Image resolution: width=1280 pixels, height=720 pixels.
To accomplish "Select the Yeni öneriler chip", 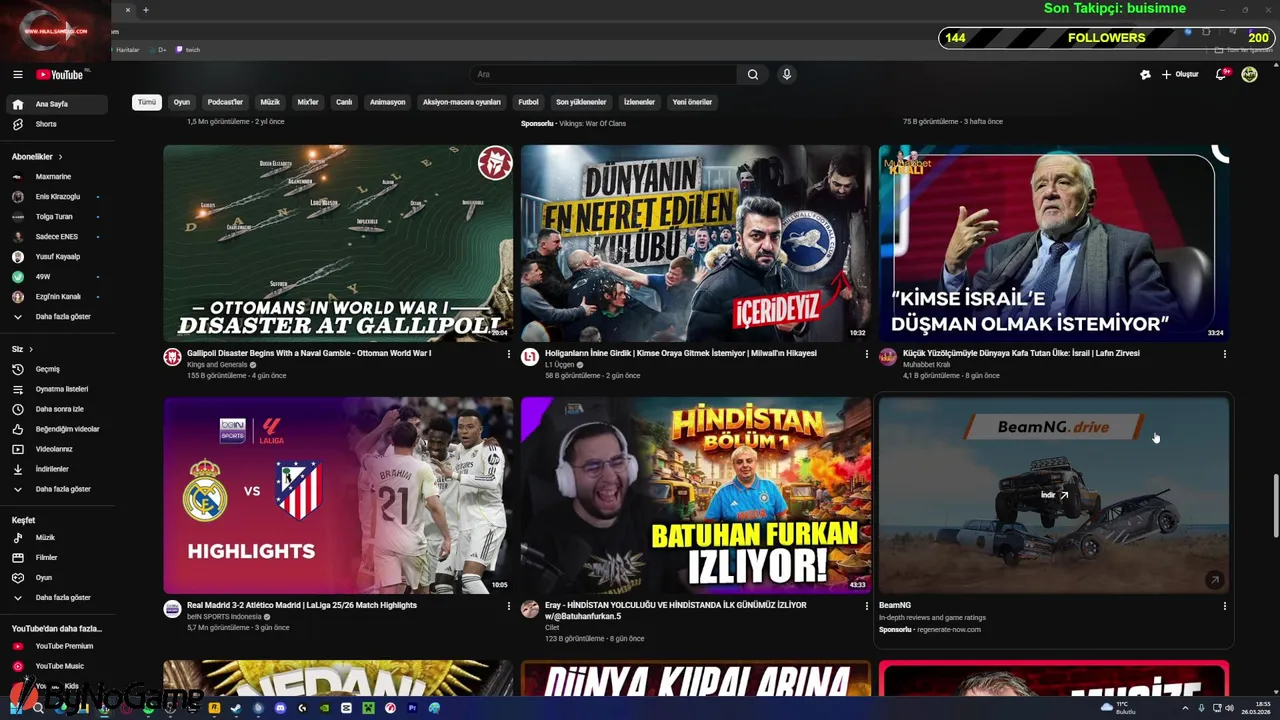I will 692,102.
